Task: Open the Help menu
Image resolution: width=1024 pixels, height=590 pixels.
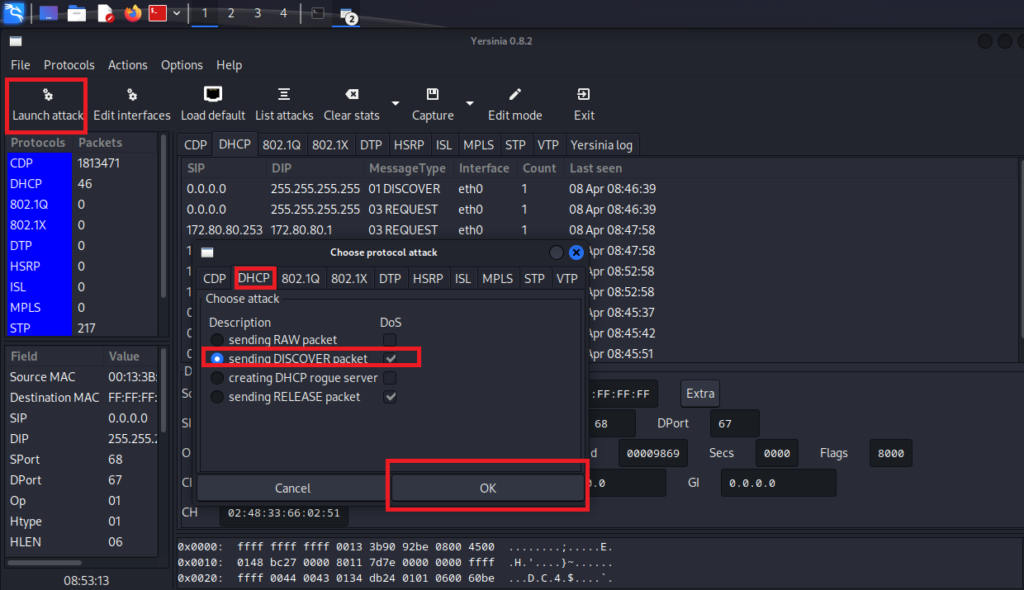Action: click(229, 65)
